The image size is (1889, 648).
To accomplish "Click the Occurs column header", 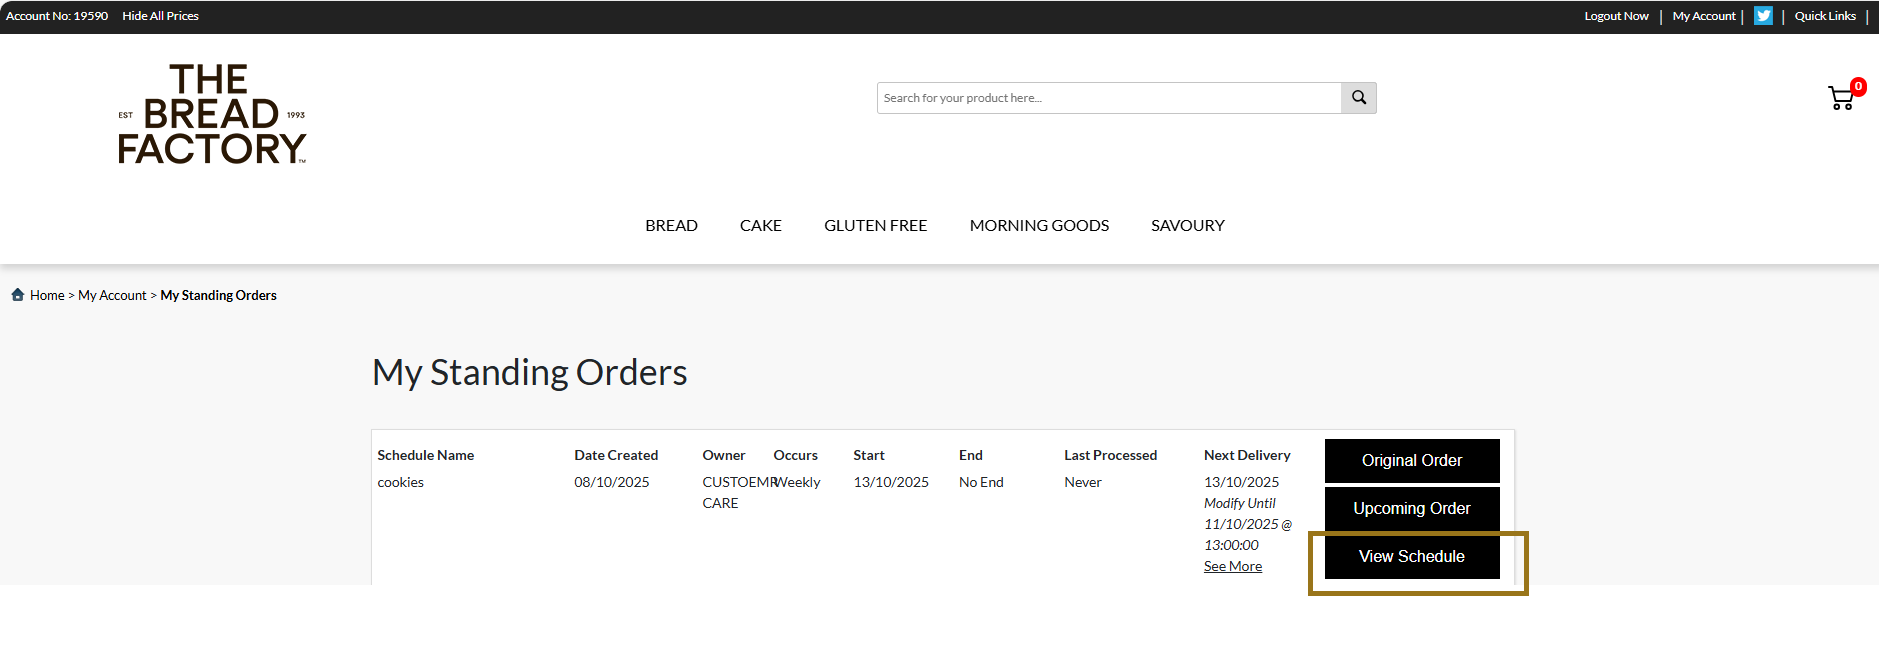I will (x=795, y=455).
